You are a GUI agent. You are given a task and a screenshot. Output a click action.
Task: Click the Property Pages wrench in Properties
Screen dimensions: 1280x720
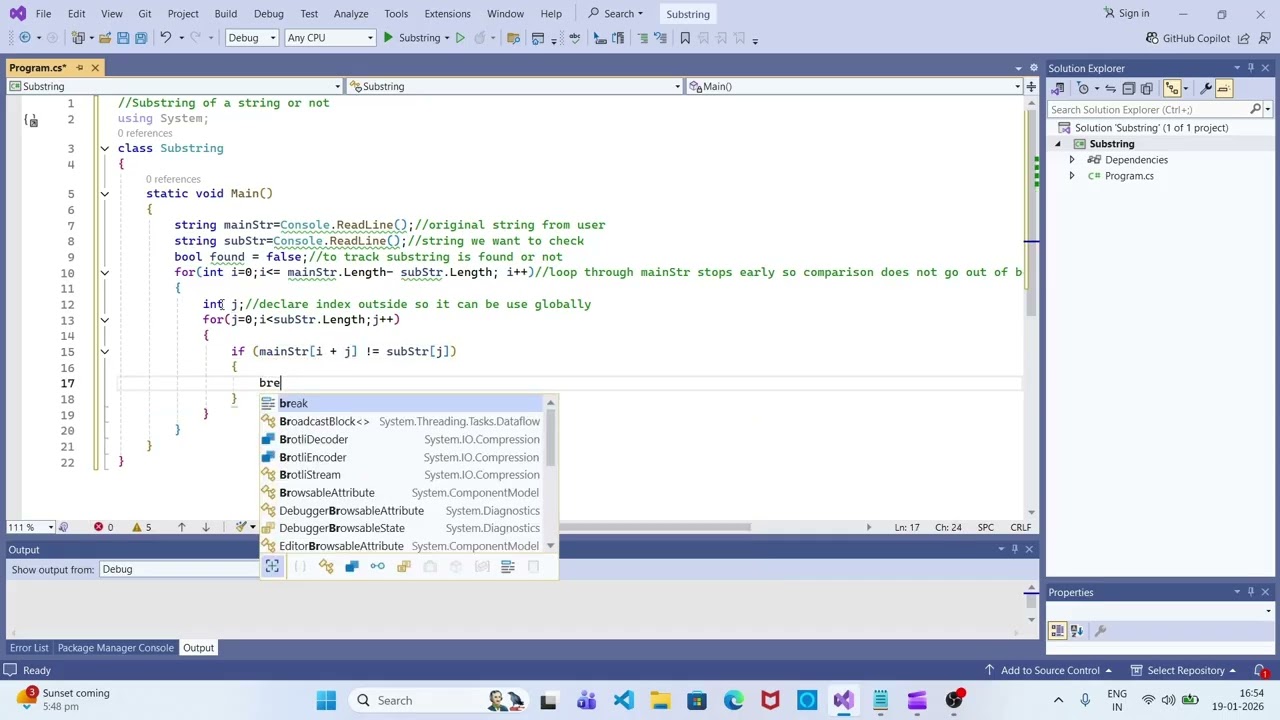point(1101,631)
